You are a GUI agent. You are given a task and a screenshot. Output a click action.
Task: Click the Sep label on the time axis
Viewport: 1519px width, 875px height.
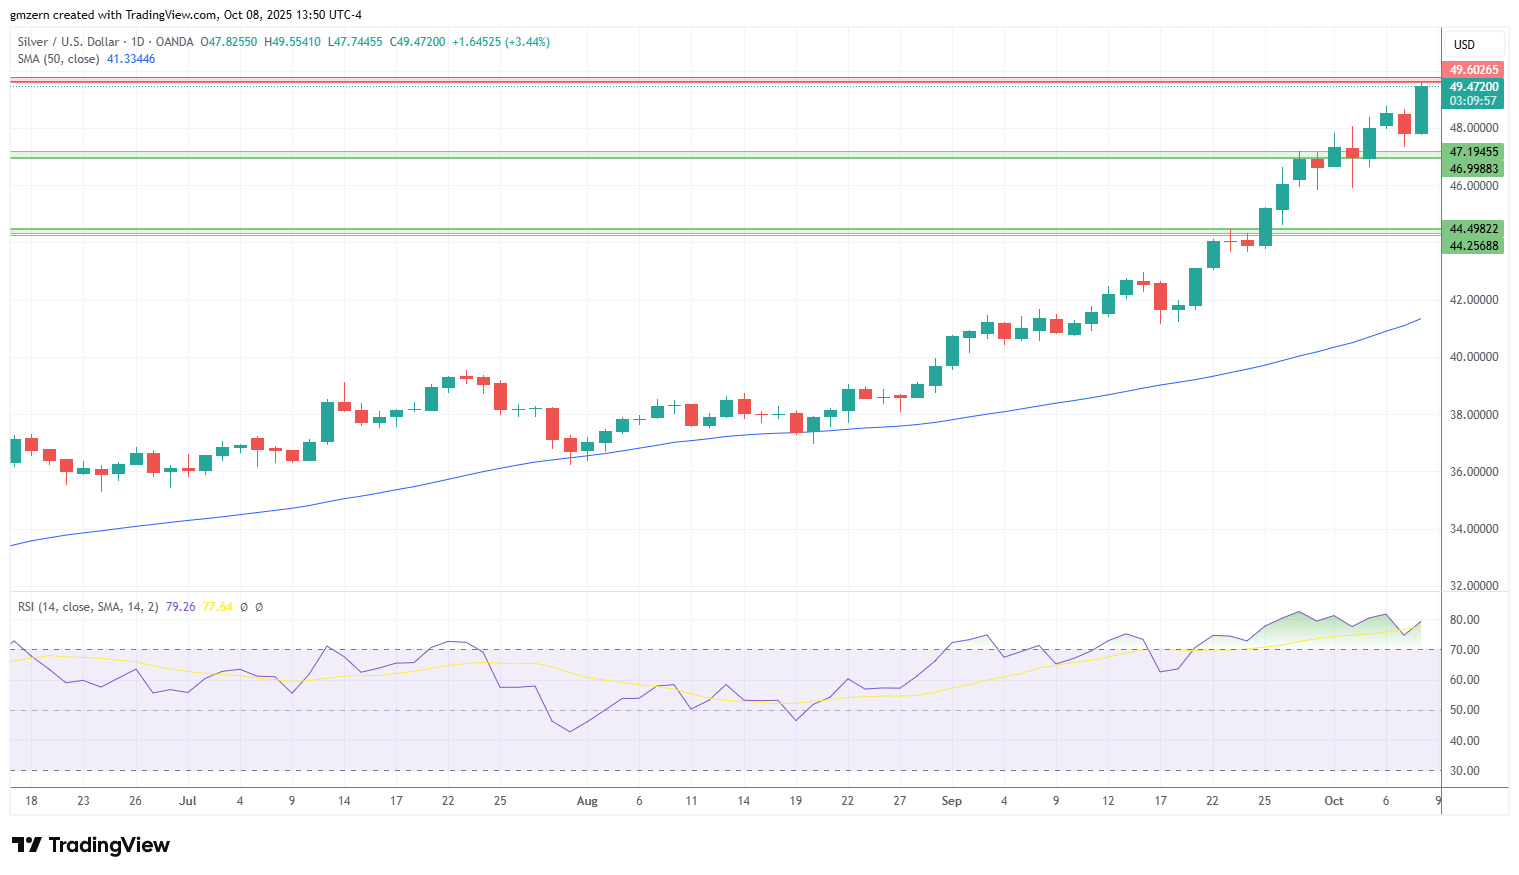point(952,801)
